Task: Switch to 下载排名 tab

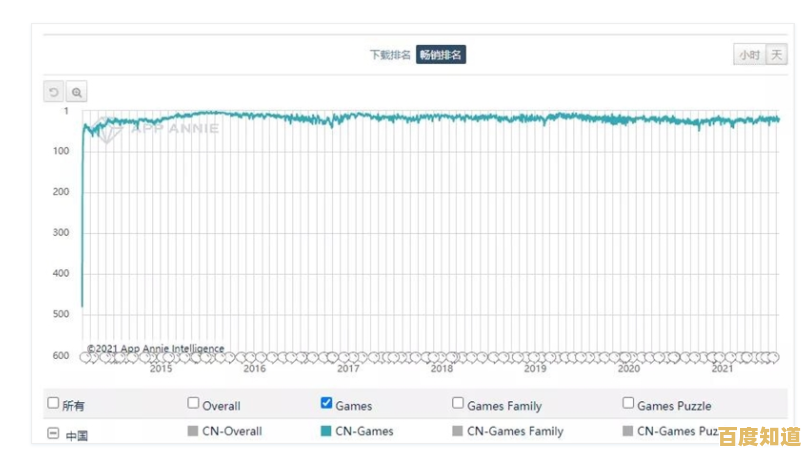Action: [x=390, y=55]
